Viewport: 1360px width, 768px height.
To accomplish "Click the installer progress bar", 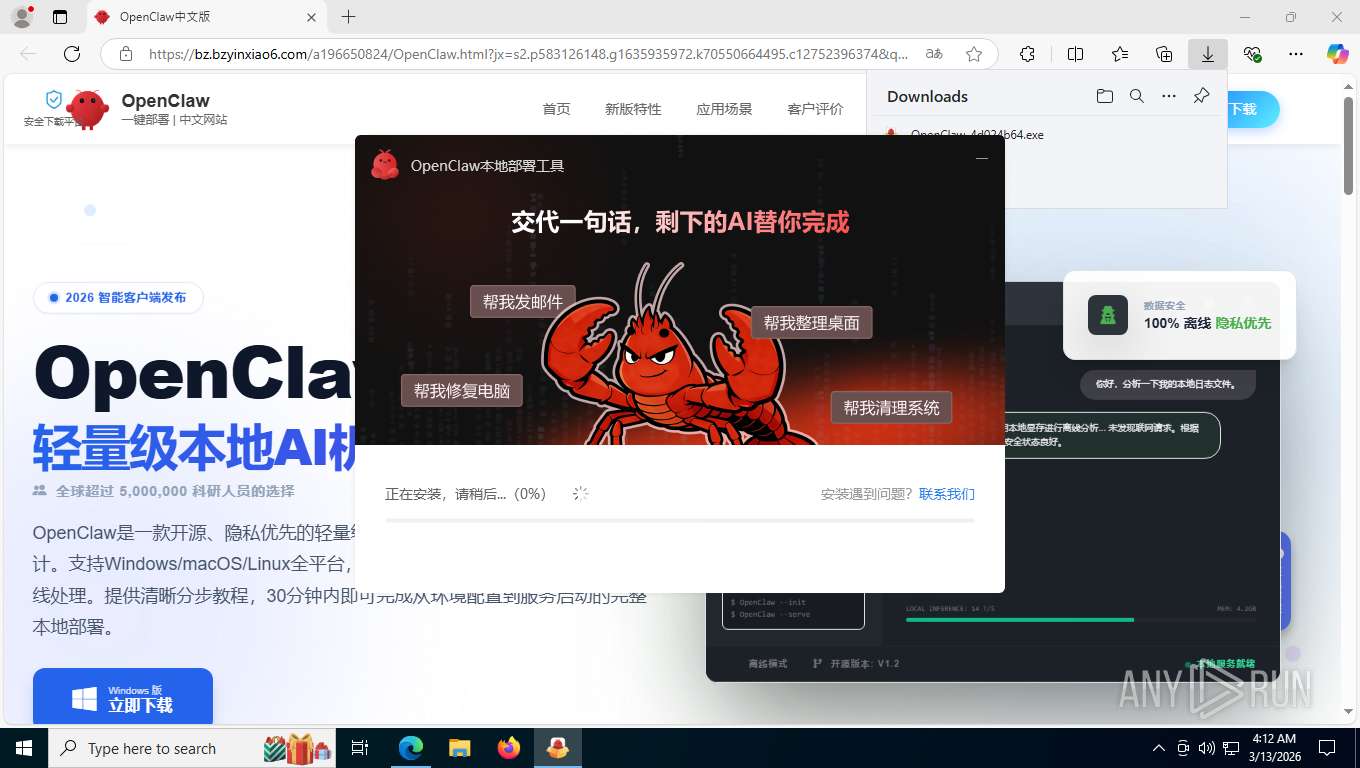I will 680,520.
